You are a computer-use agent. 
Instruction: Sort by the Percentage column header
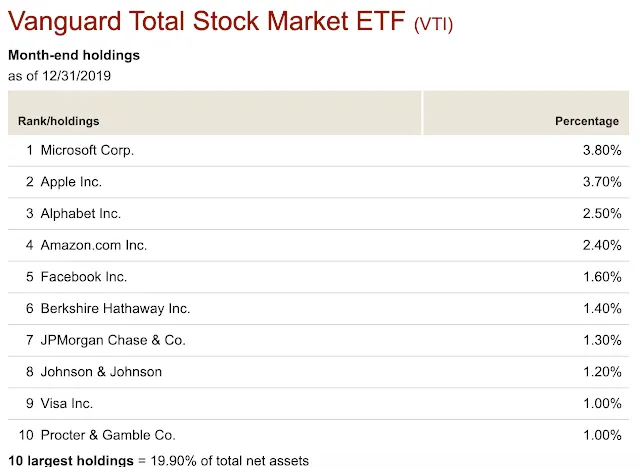tap(587, 121)
